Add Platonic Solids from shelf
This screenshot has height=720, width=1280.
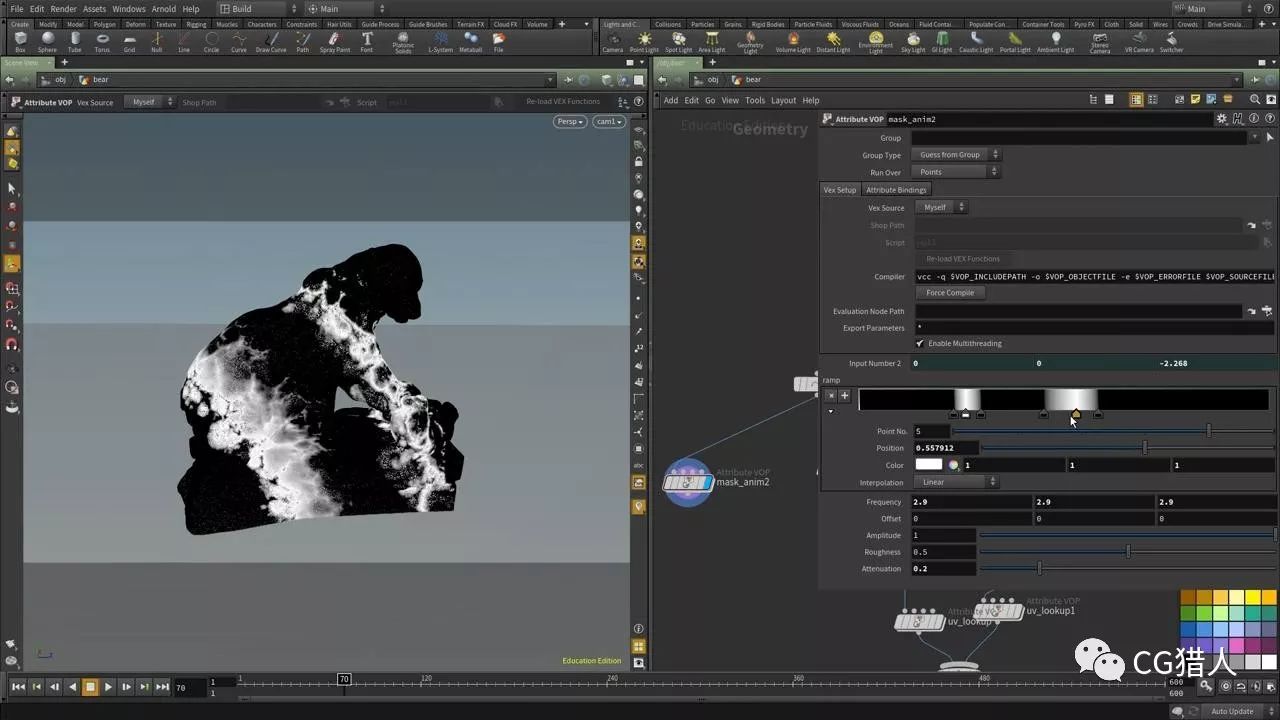403,43
